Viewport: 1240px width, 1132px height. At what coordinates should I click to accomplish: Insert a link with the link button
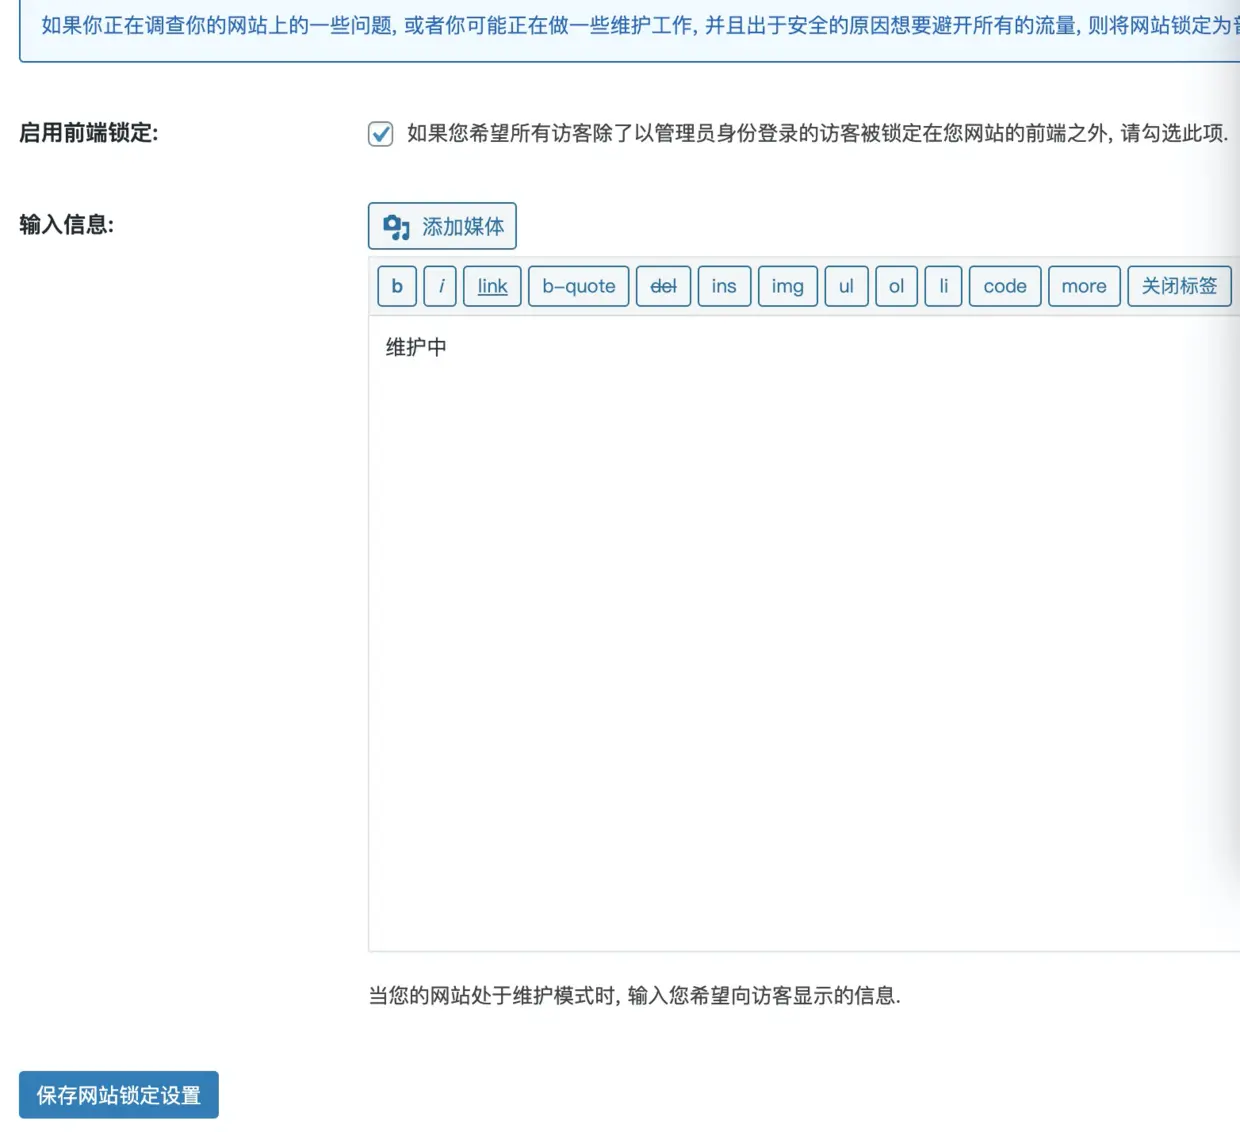tap(492, 286)
